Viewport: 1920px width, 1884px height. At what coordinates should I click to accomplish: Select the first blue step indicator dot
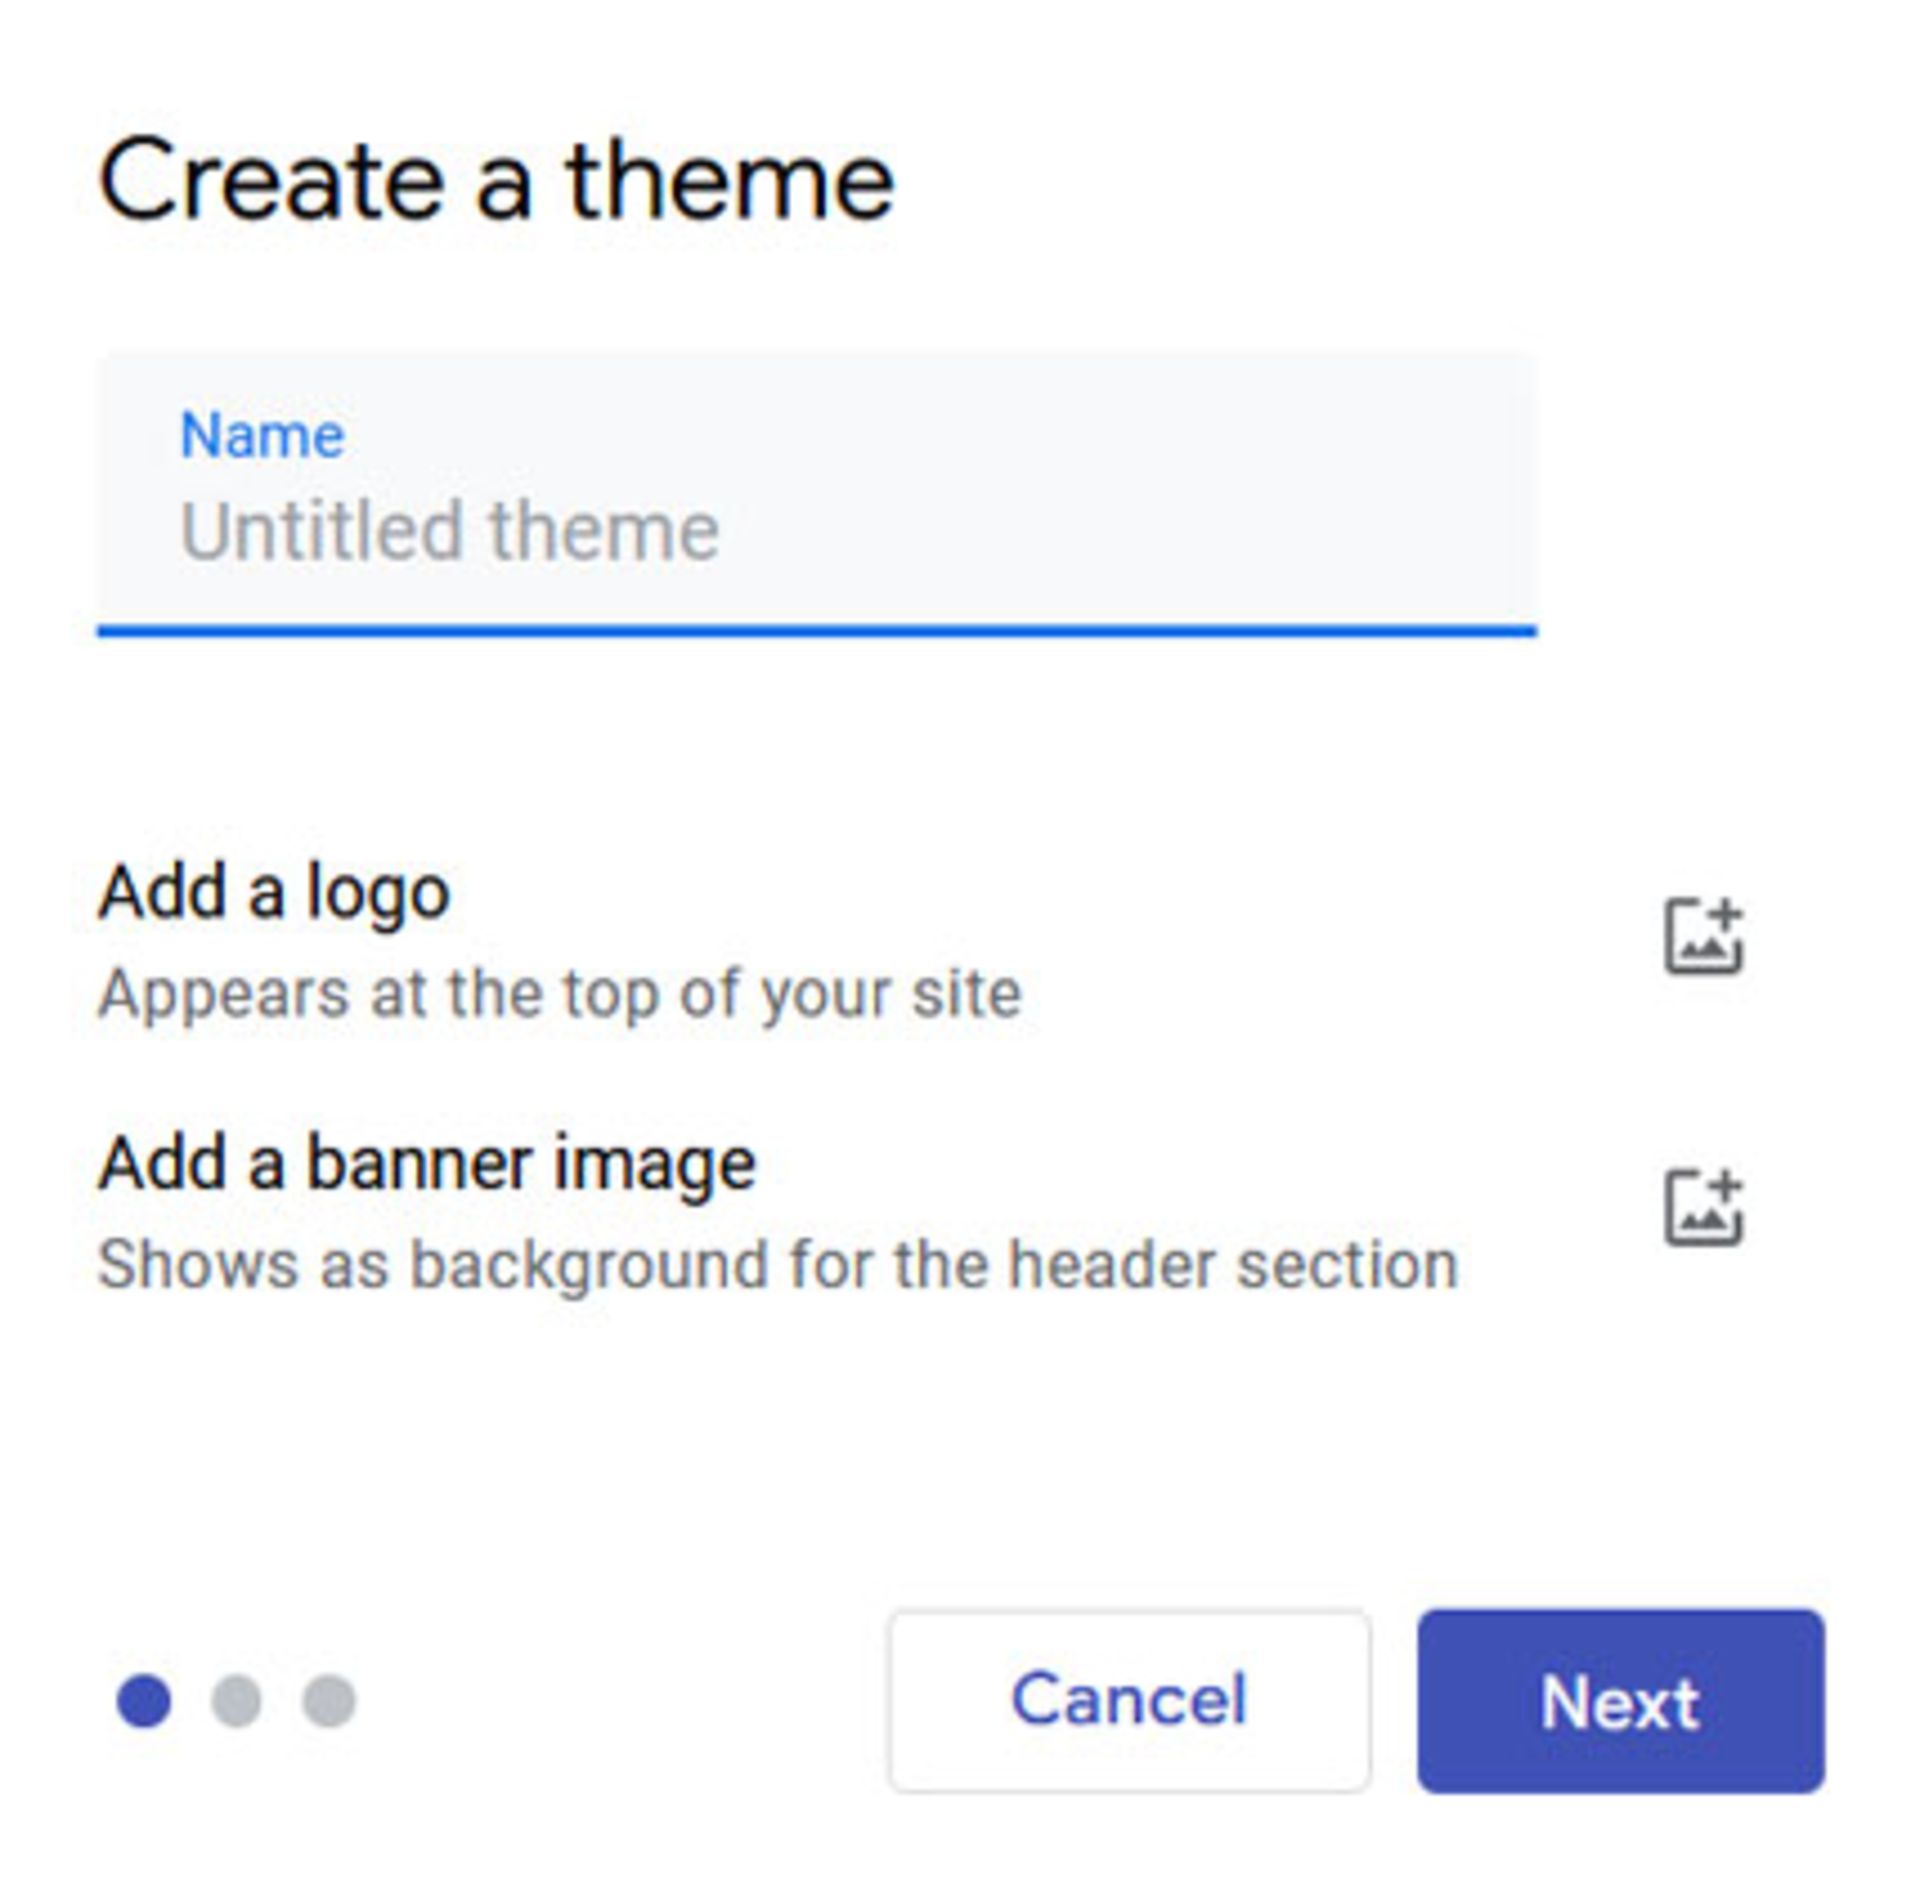click(x=144, y=1700)
